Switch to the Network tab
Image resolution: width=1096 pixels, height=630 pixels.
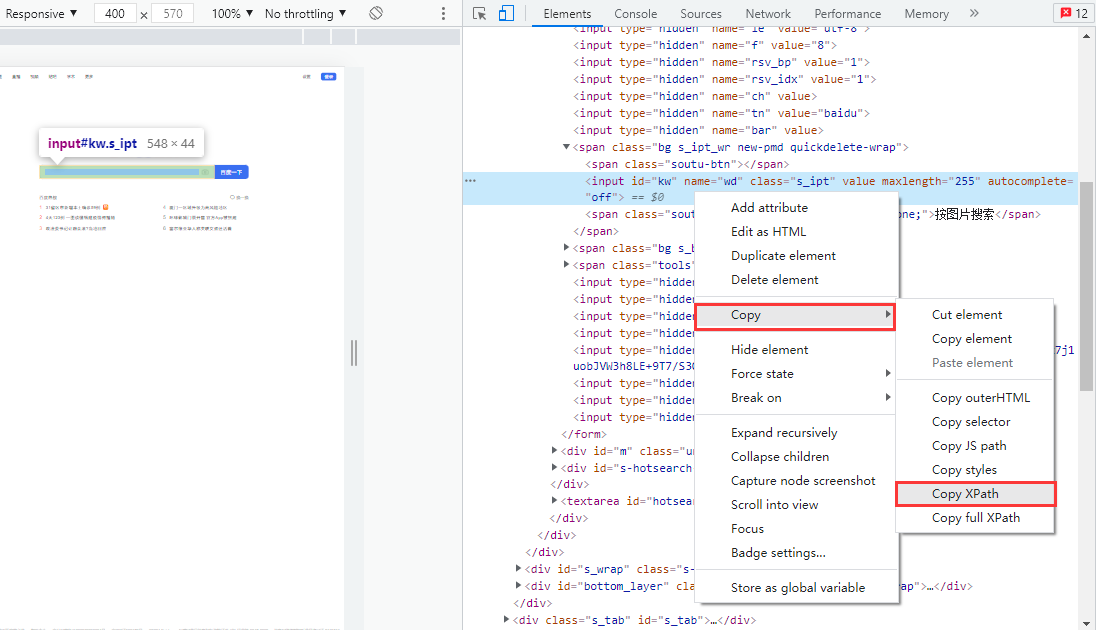click(767, 13)
